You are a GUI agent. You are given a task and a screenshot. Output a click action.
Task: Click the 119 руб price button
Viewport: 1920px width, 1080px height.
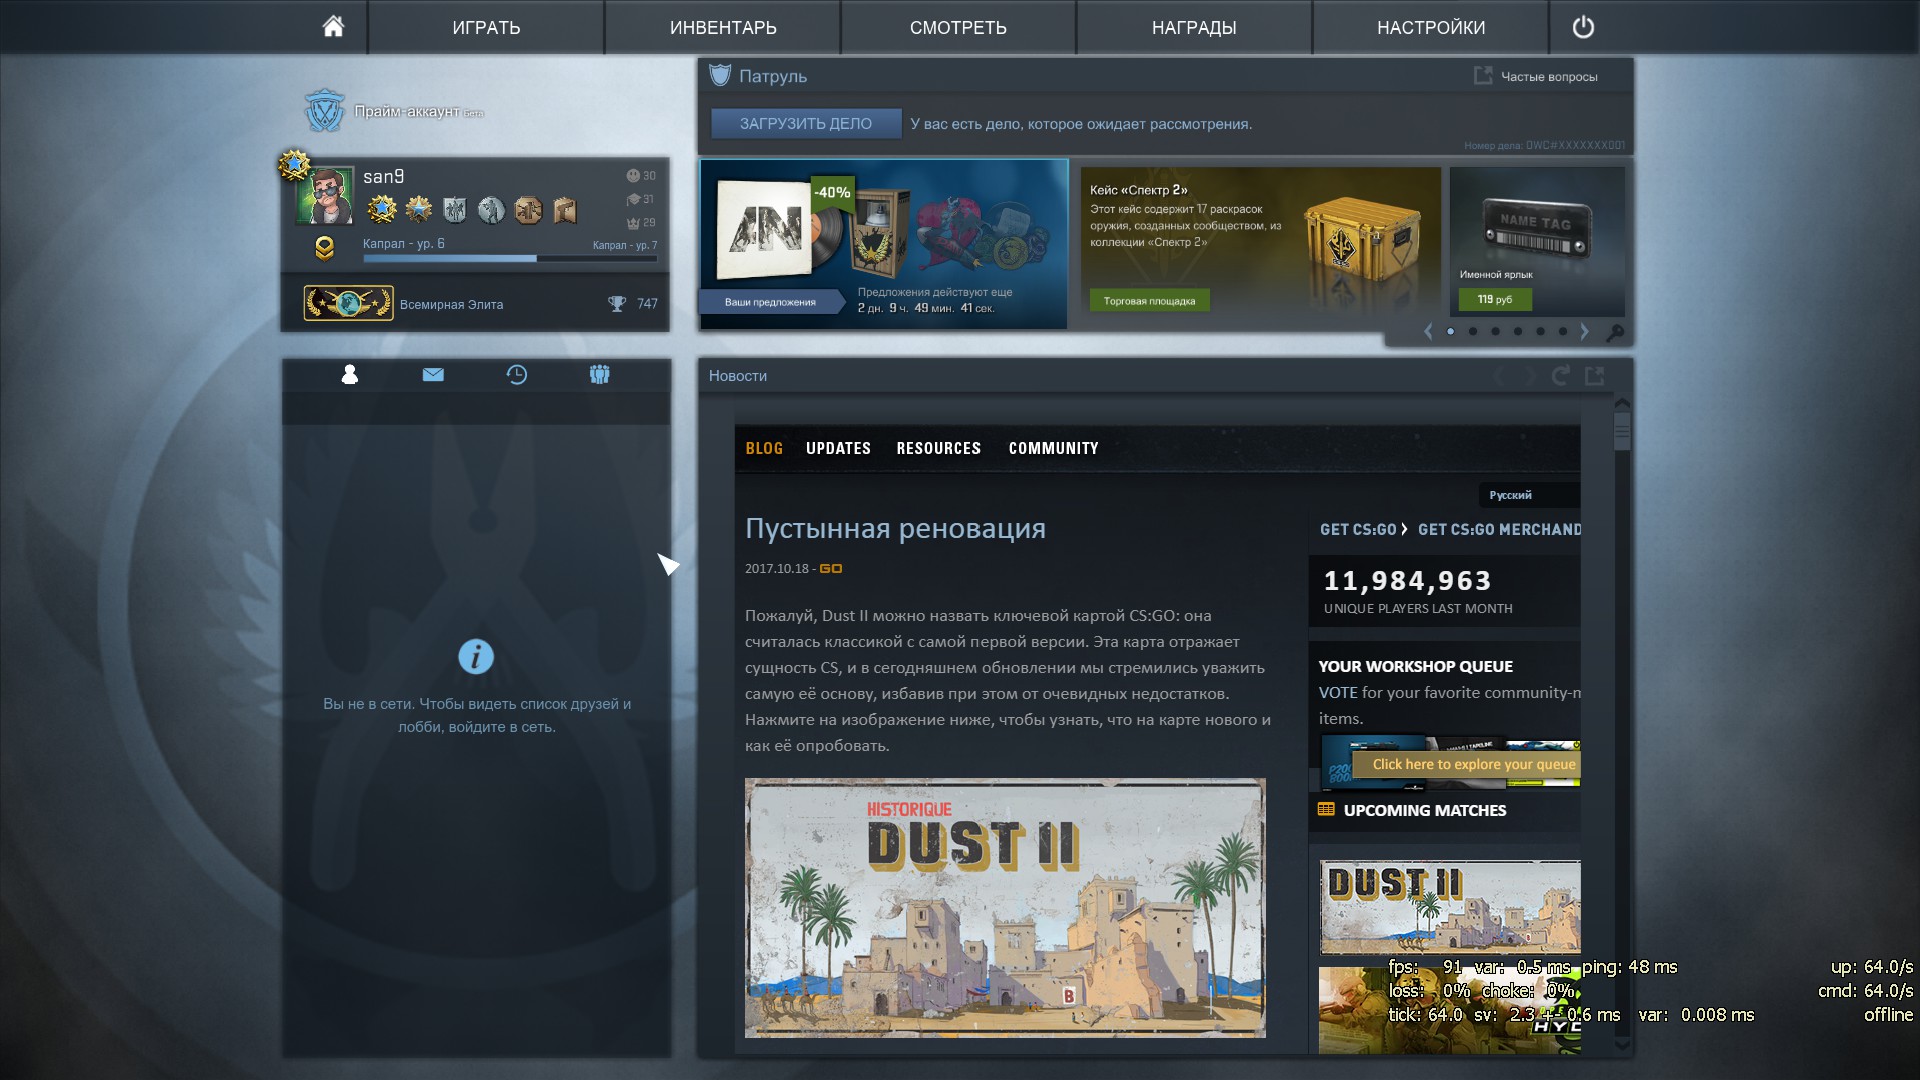pyautogui.click(x=1495, y=299)
